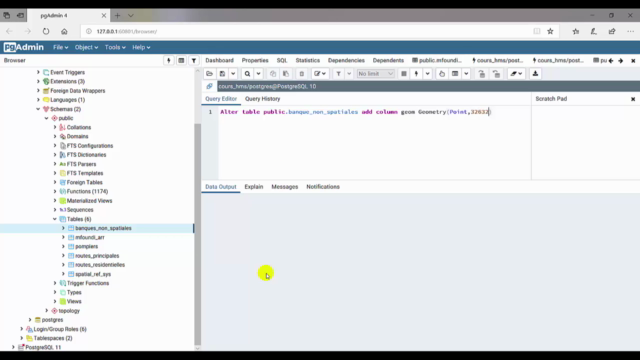The image size is (640, 360).
Task: Click the browser refresh button
Action: click(46, 31)
